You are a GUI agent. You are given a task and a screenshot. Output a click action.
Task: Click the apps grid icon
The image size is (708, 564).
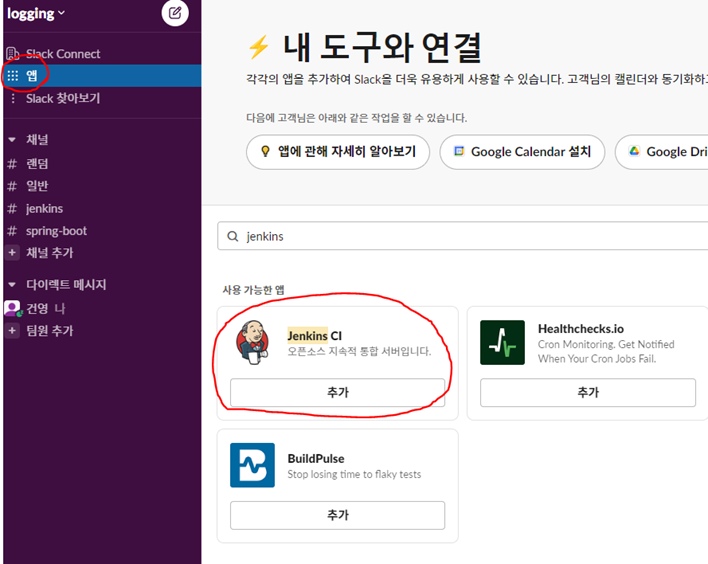pyautogui.click(x=13, y=75)
